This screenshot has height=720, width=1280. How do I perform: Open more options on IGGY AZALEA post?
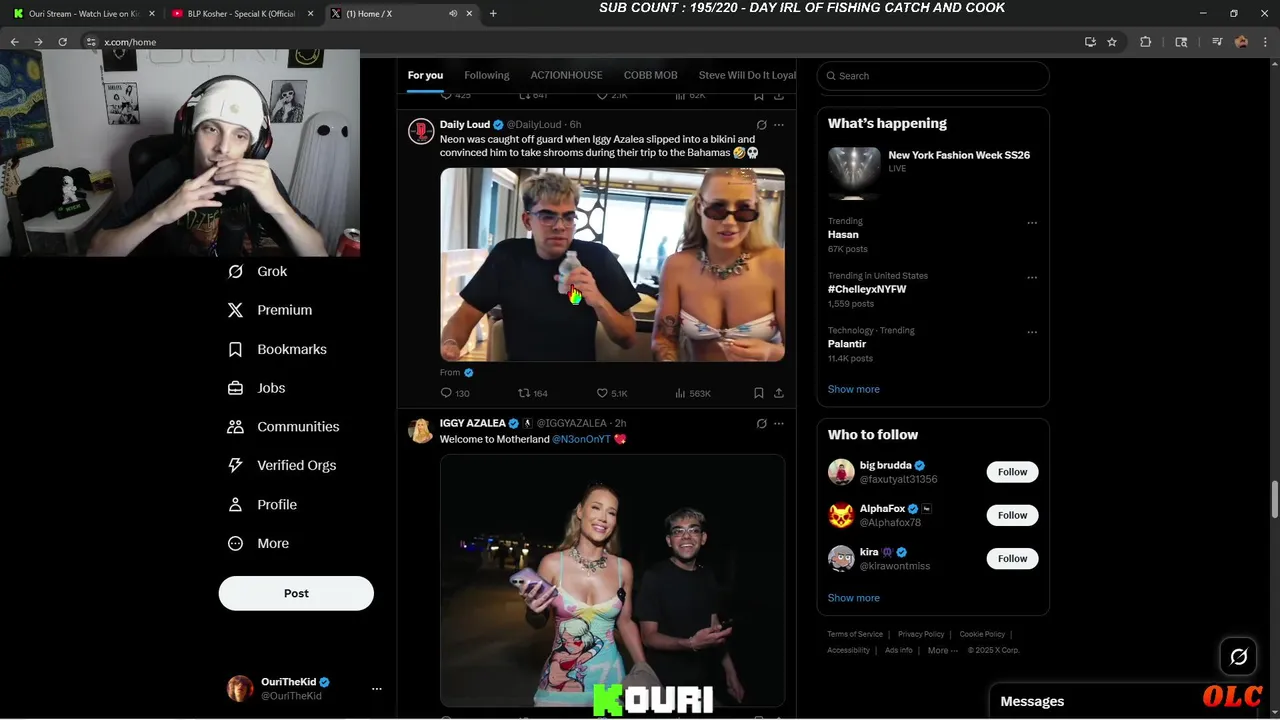click(x=779, y=424)
